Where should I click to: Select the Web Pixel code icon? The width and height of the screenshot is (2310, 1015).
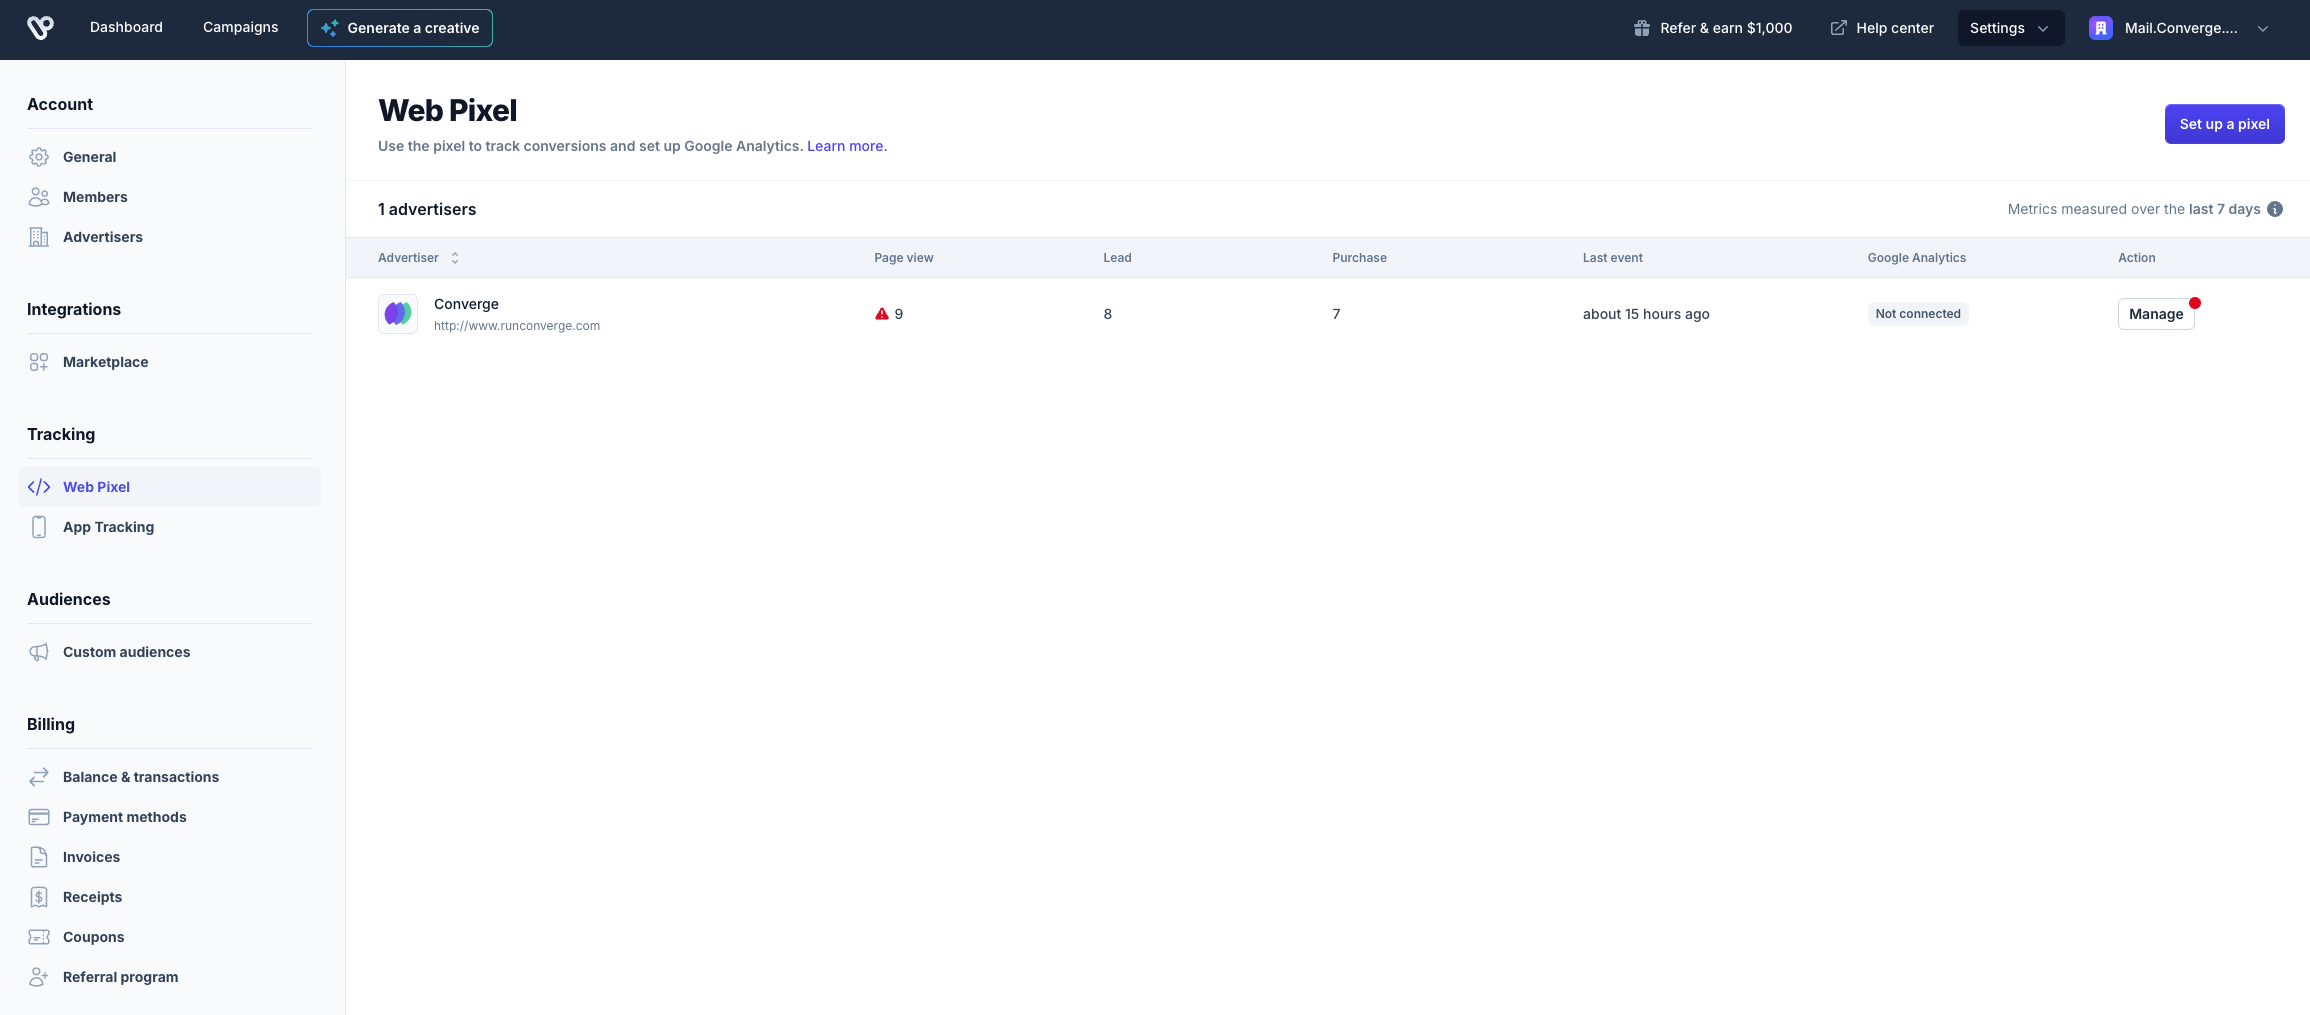pyautogui.click(x=39, y=487)
